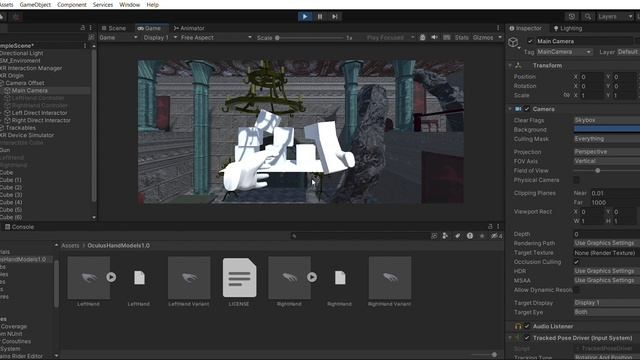This screenshot has width=640, height=360.
Task: Enable Allow Dynamic Resolution checkbox
Action: pos(576,290)
